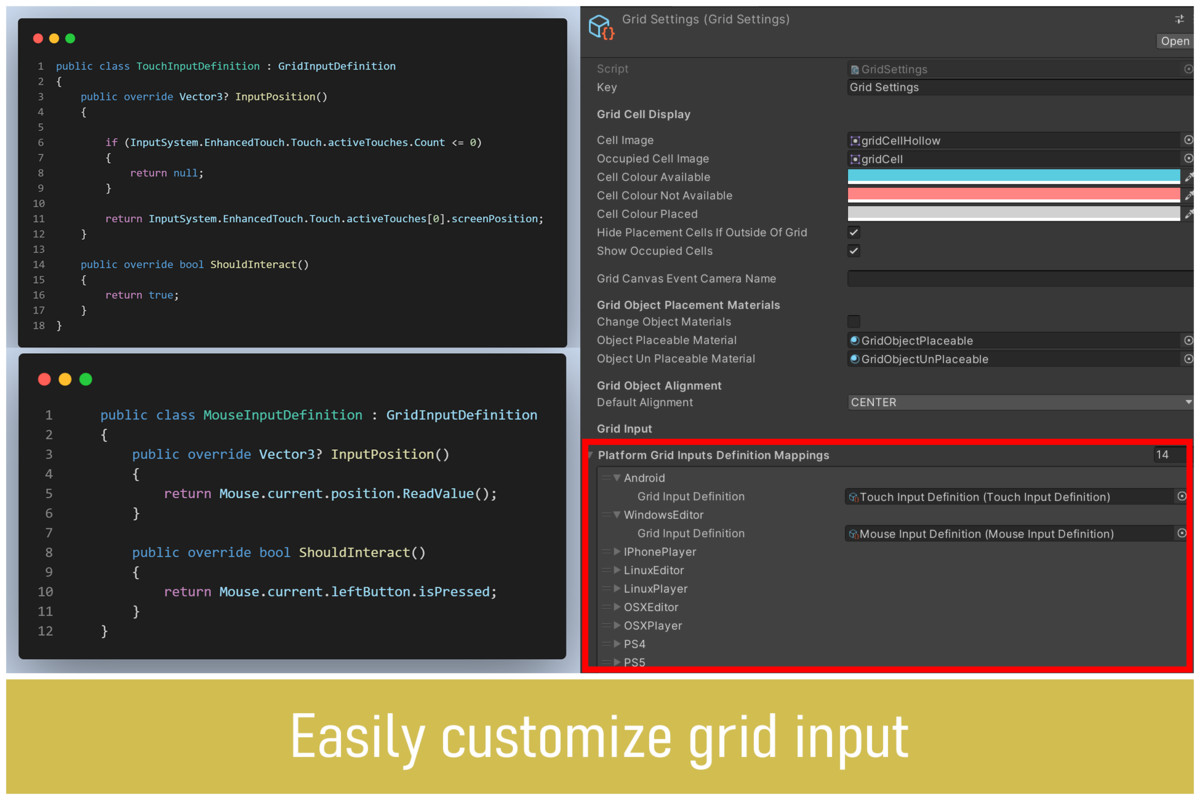
Task: Open the object picker for WindowsEditor's Grid Input Definition
Action: [x=1182, y=533]
